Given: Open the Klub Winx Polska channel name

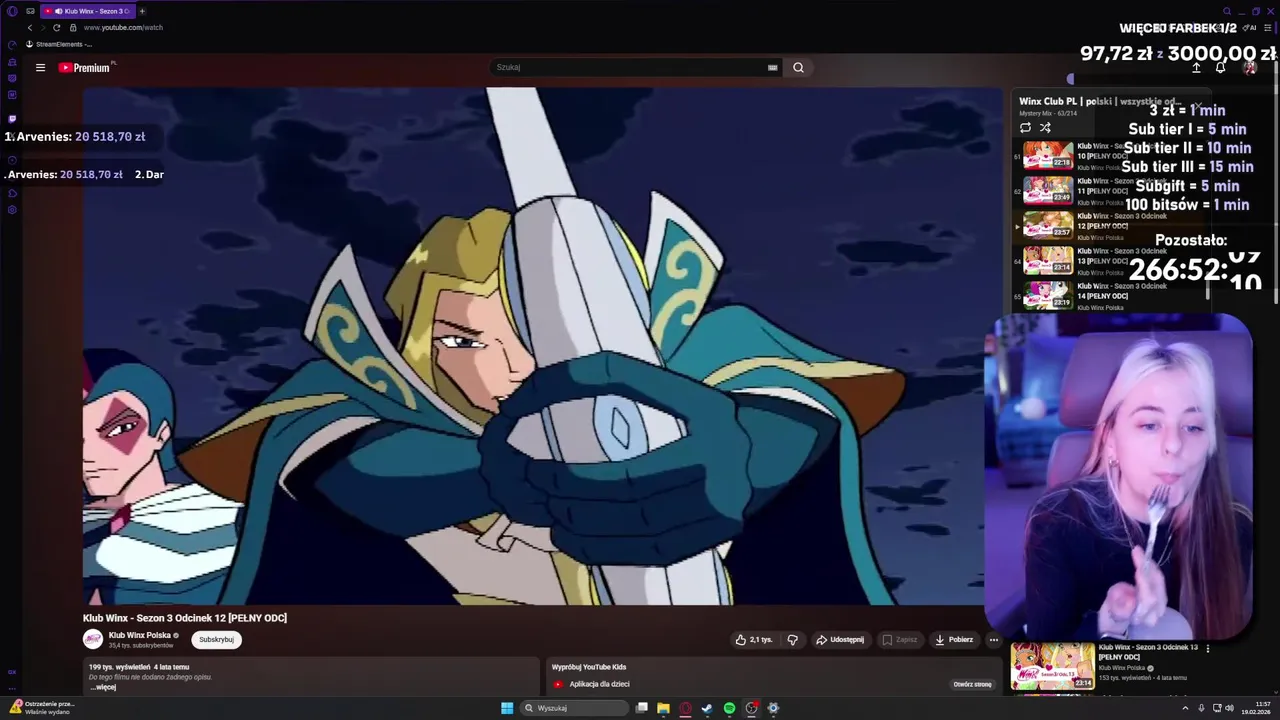Looking at the screenshot, I should tap(140, 635).
